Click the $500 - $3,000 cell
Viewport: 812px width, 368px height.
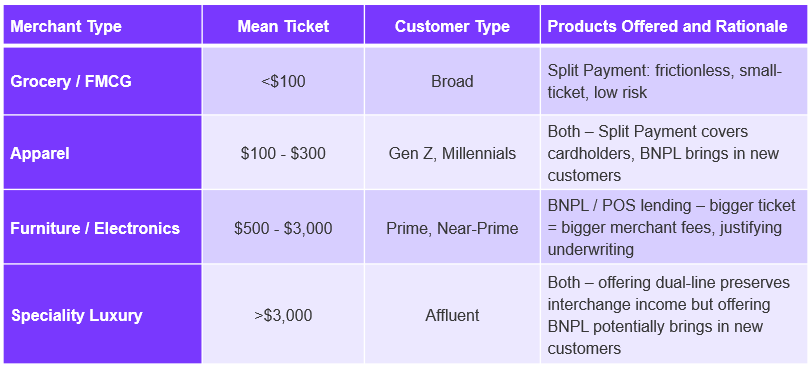pyautogui.click(x=283, y=227)
